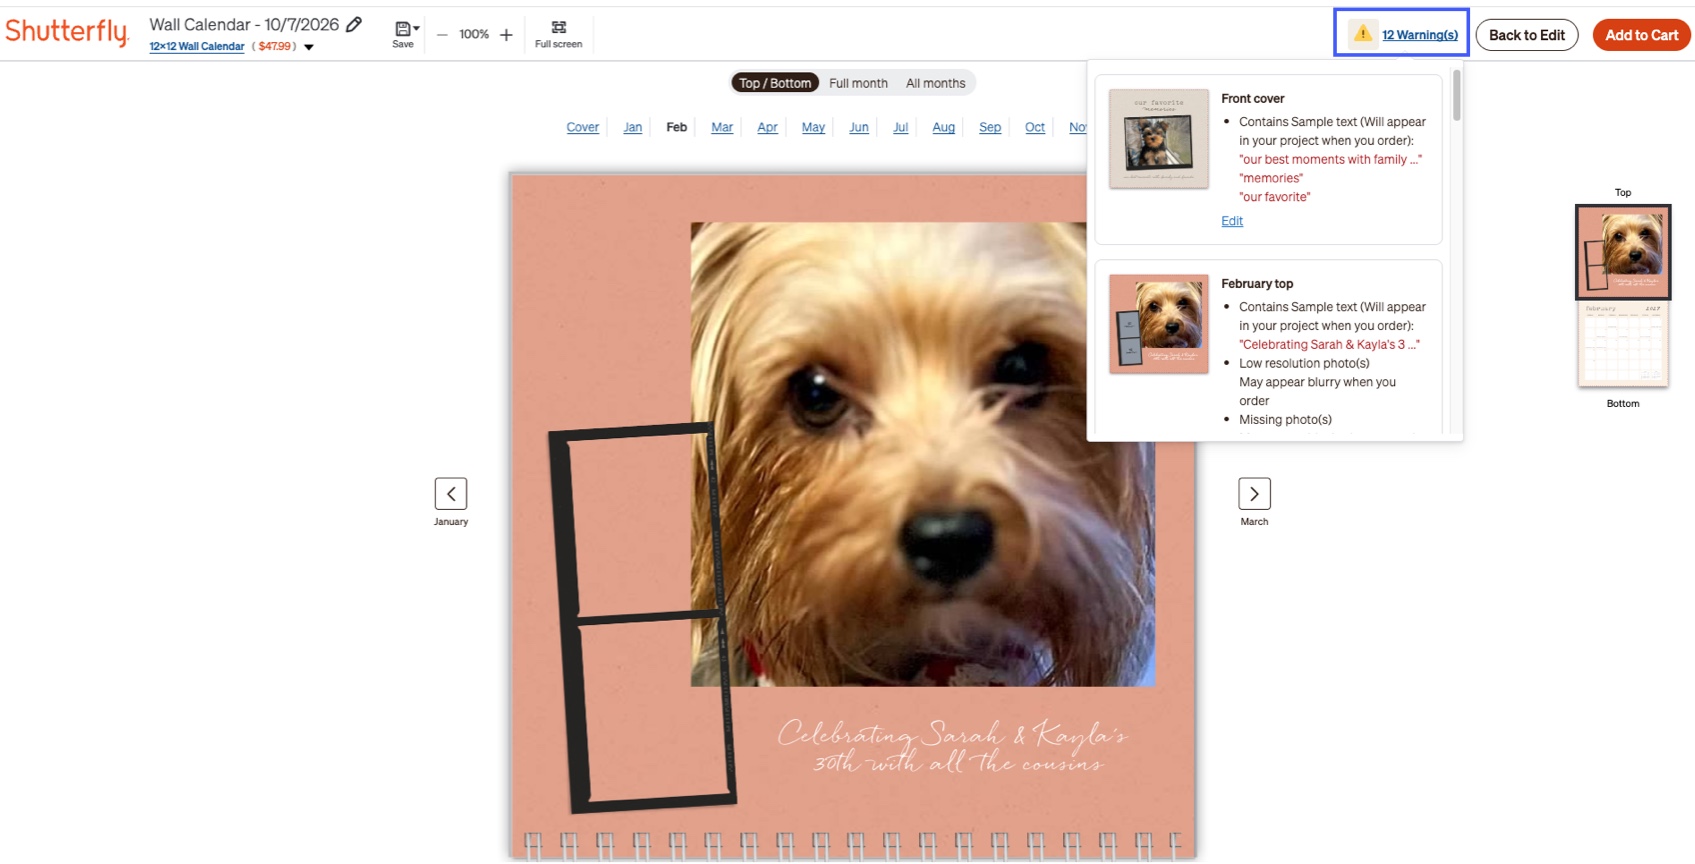This screenshot has width=1695, height=864.
Task: Switch to All months view
Action: [x=936, y=83]
